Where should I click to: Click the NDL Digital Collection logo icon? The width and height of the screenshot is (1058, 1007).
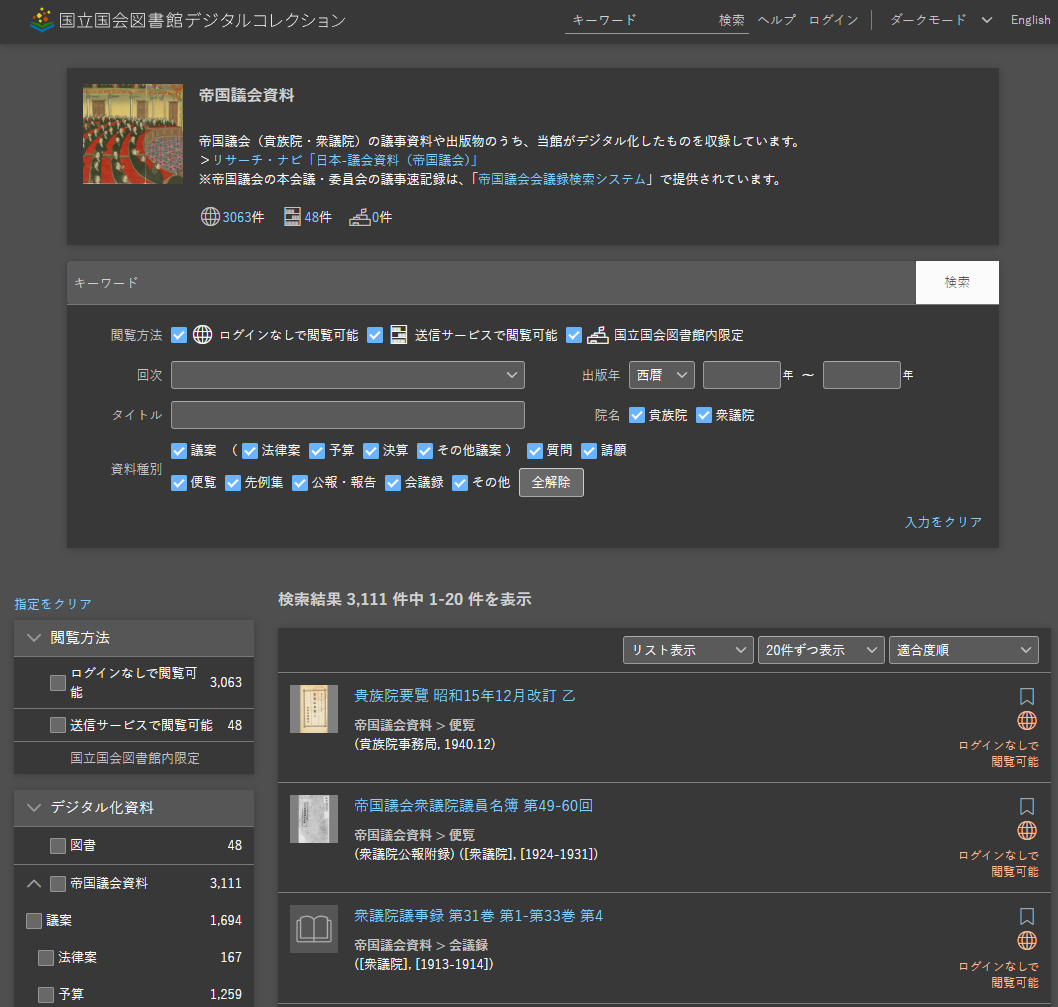click(41, 20)
